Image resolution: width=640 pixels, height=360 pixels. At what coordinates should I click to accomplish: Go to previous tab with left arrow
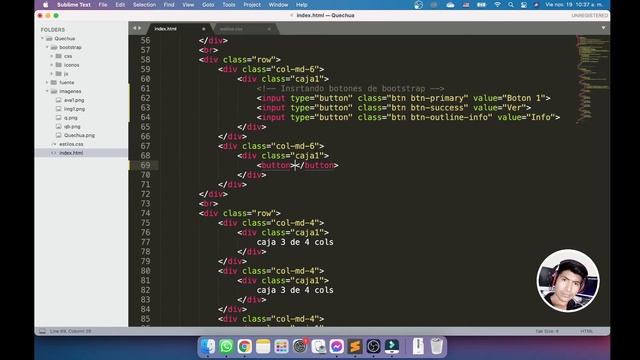[134, 28]
